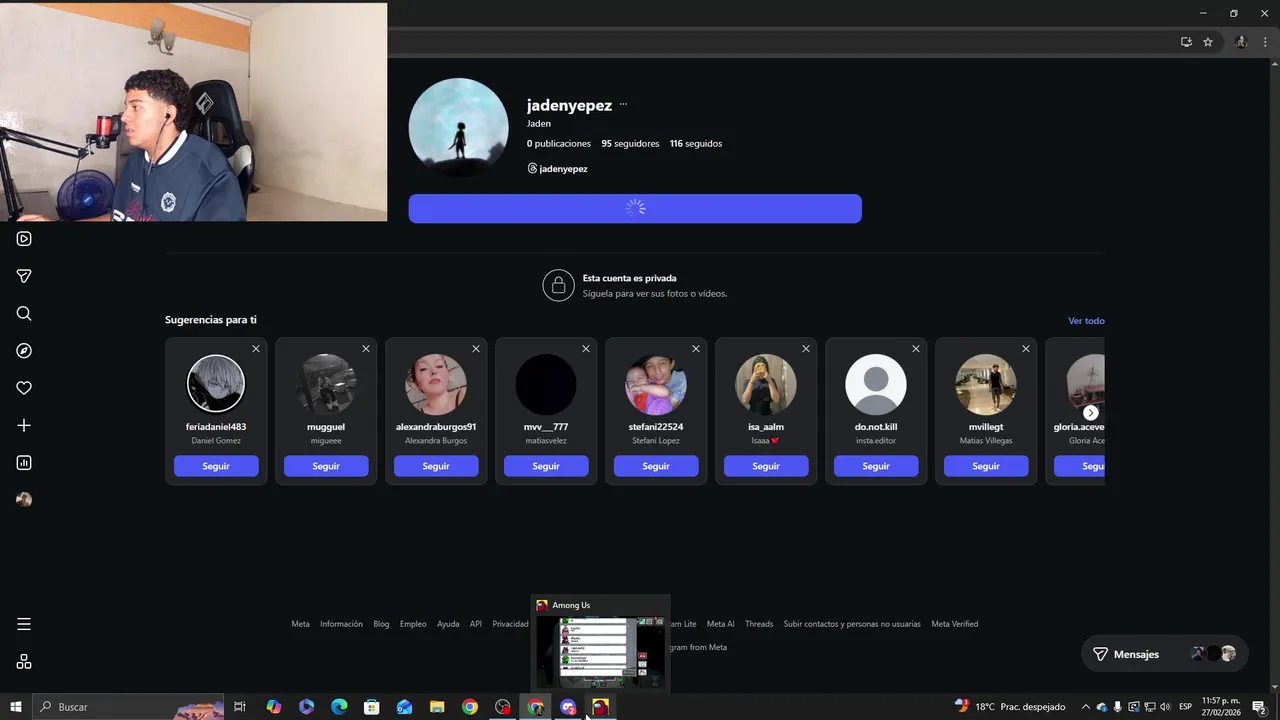The height and width of the screenshot is (720, 1280).
Task: Click the Empleo footer link
Action: [x=413, y=624]
